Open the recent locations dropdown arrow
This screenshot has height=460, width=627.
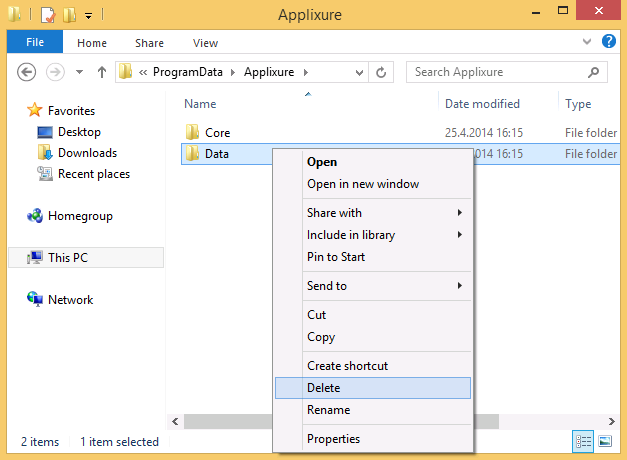coord(80,72)
